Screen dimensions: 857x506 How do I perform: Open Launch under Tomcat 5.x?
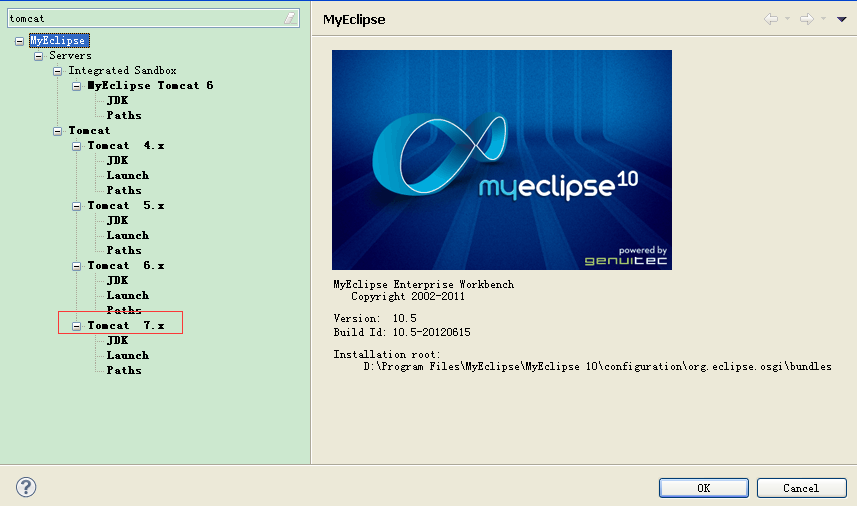(127, 236)
